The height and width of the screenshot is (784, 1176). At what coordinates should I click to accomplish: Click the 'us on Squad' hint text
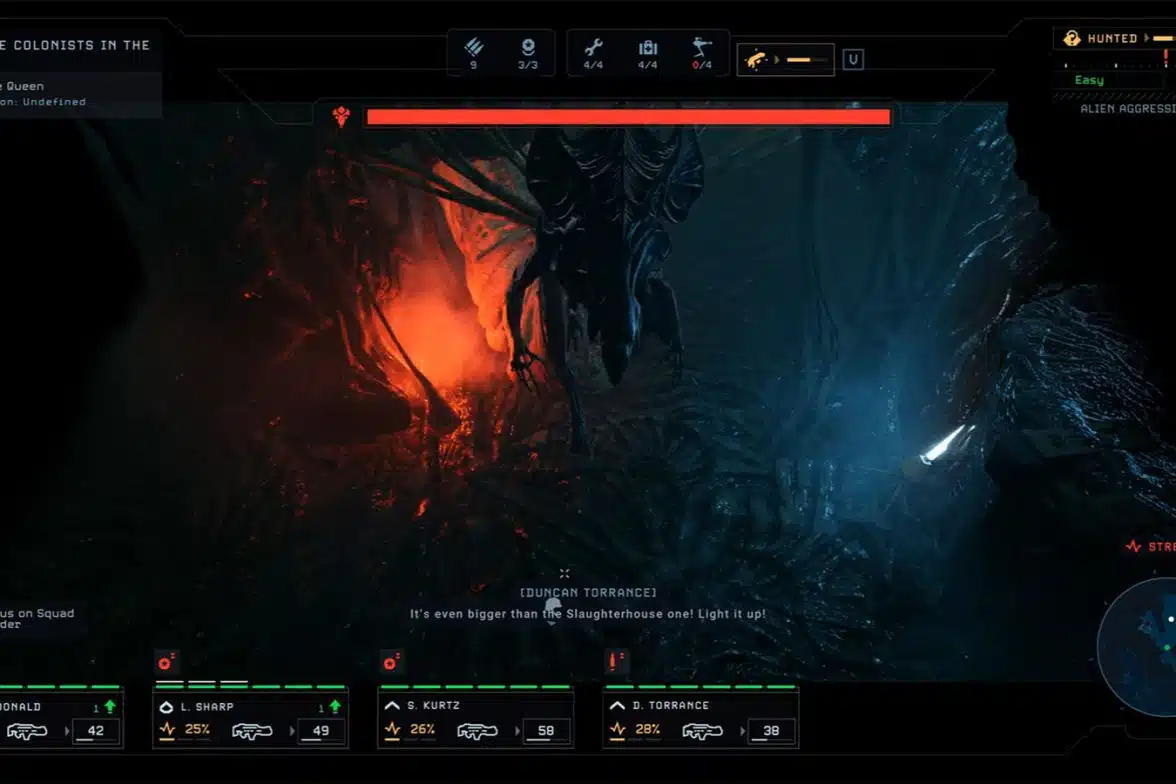pyautogui.click(x=37, y=614)
